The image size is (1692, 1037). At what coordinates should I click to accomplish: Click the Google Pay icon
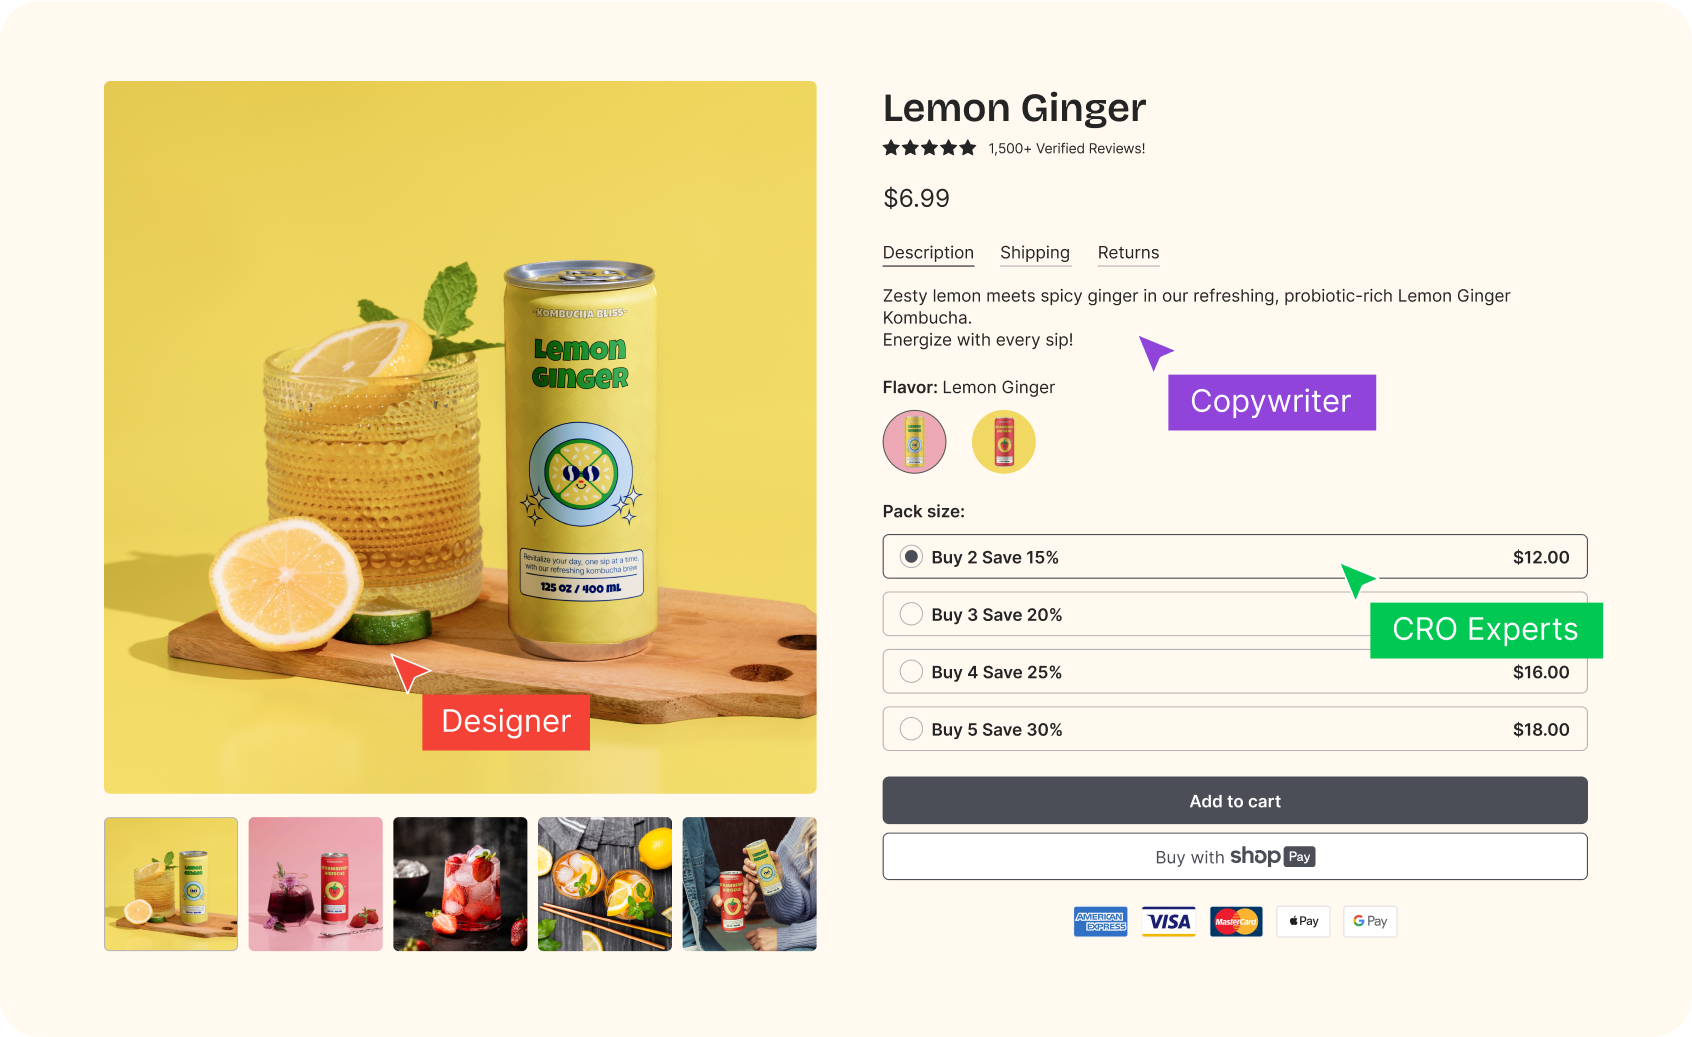(1370, 921)
